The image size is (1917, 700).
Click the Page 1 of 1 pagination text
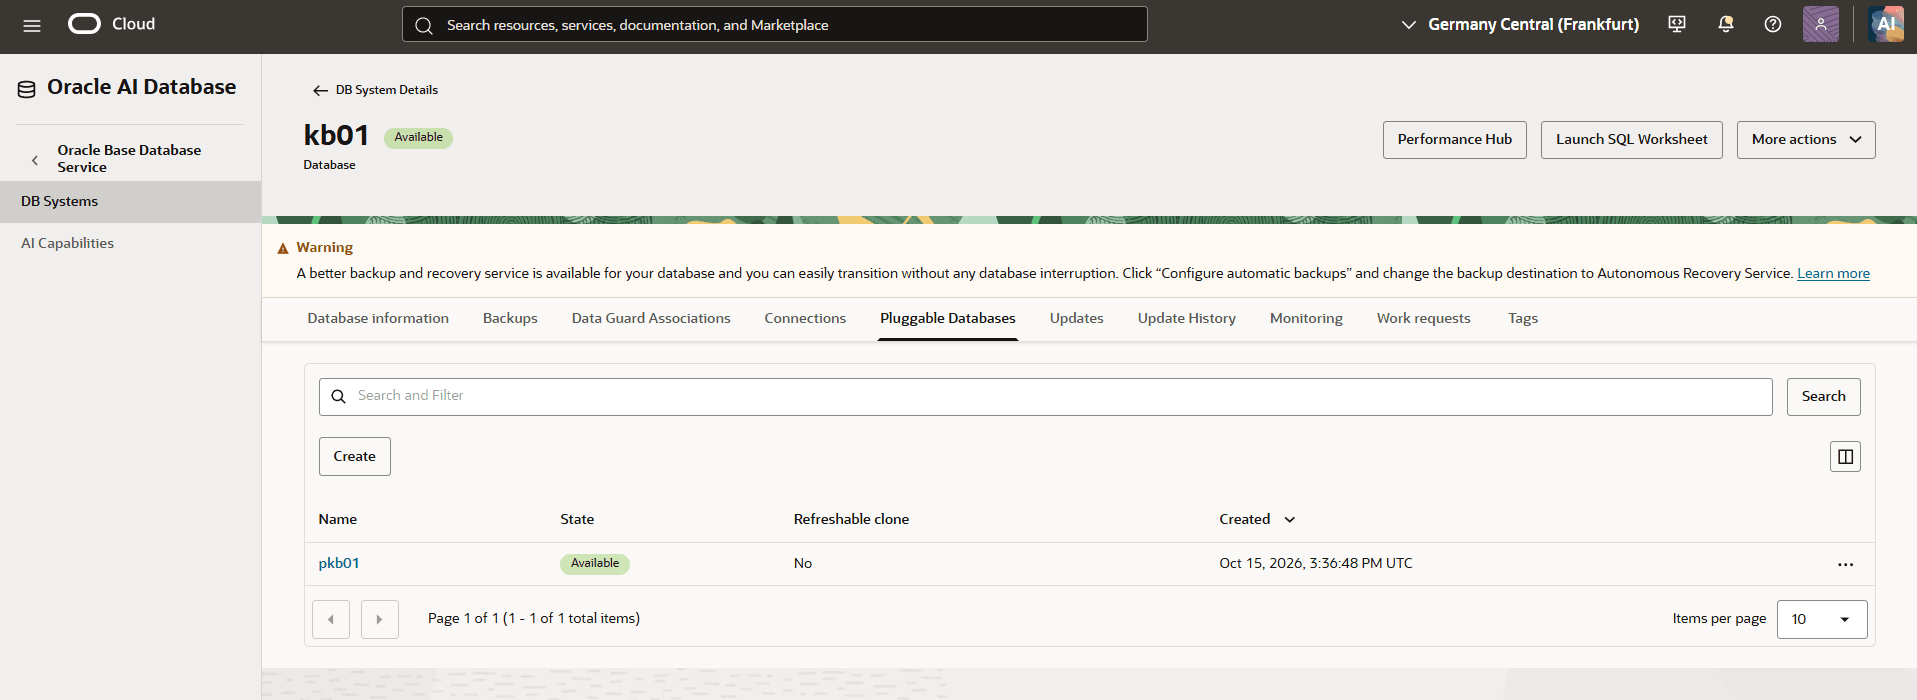[x=534, y=618]
